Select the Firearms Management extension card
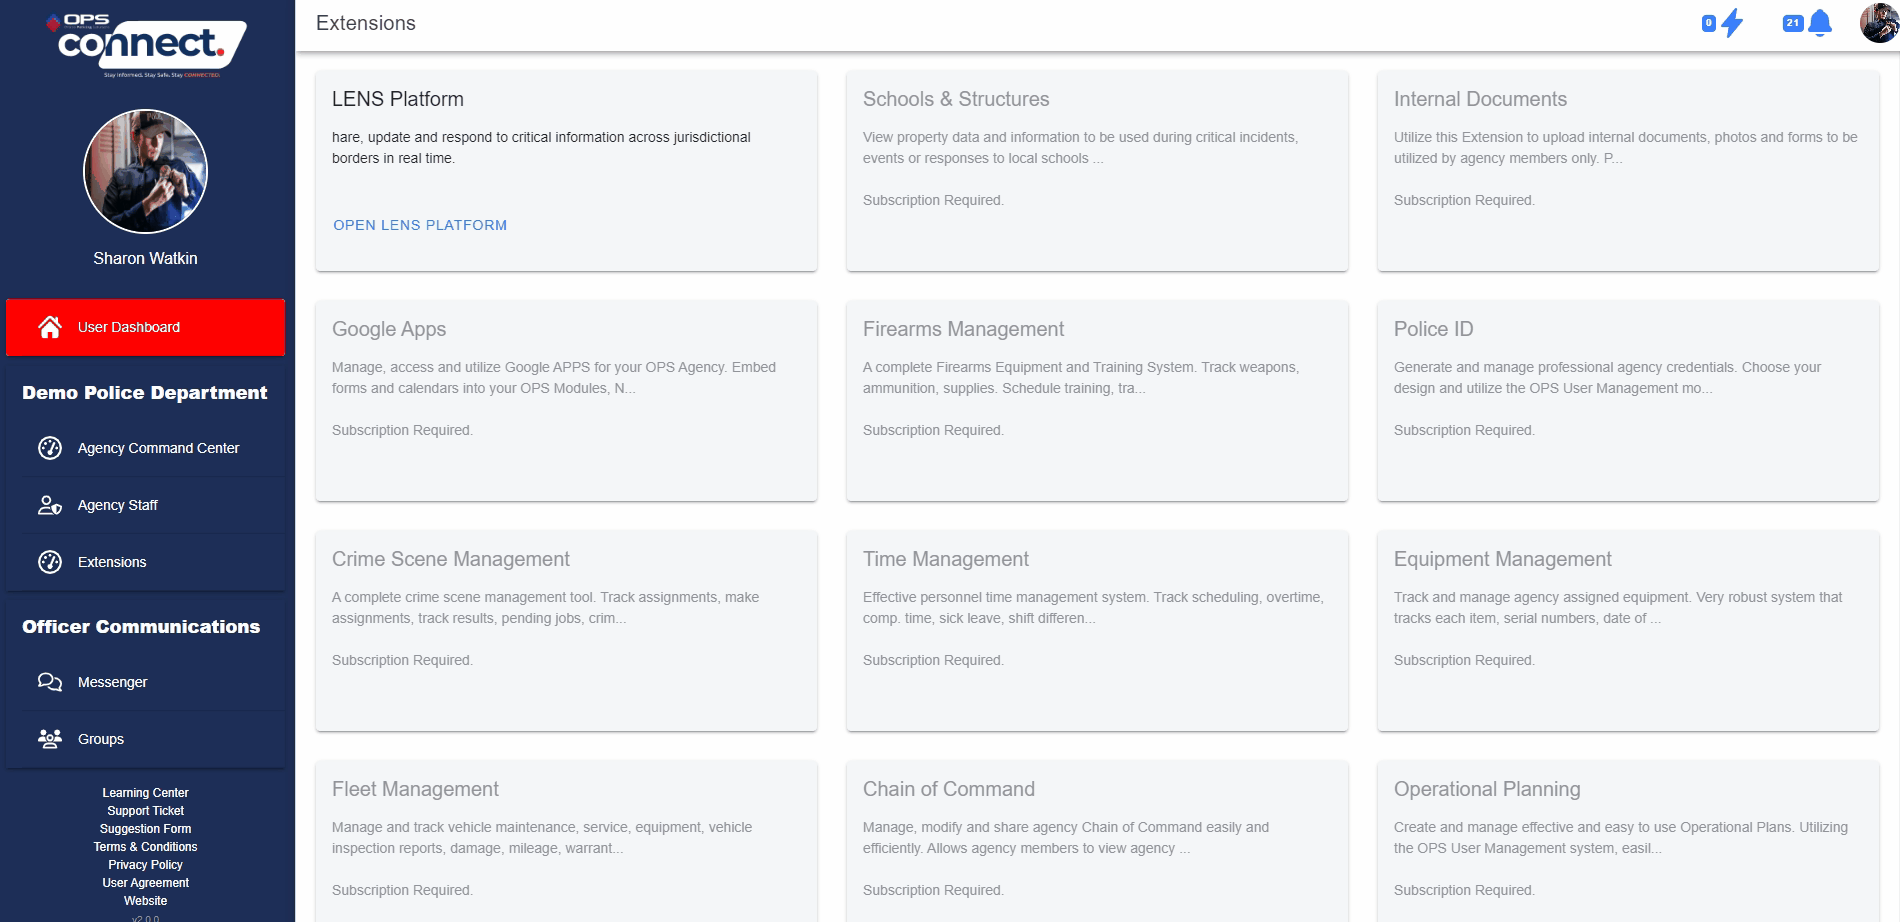The width and height of the screenshot is (1900, 922). (1096, 400)
